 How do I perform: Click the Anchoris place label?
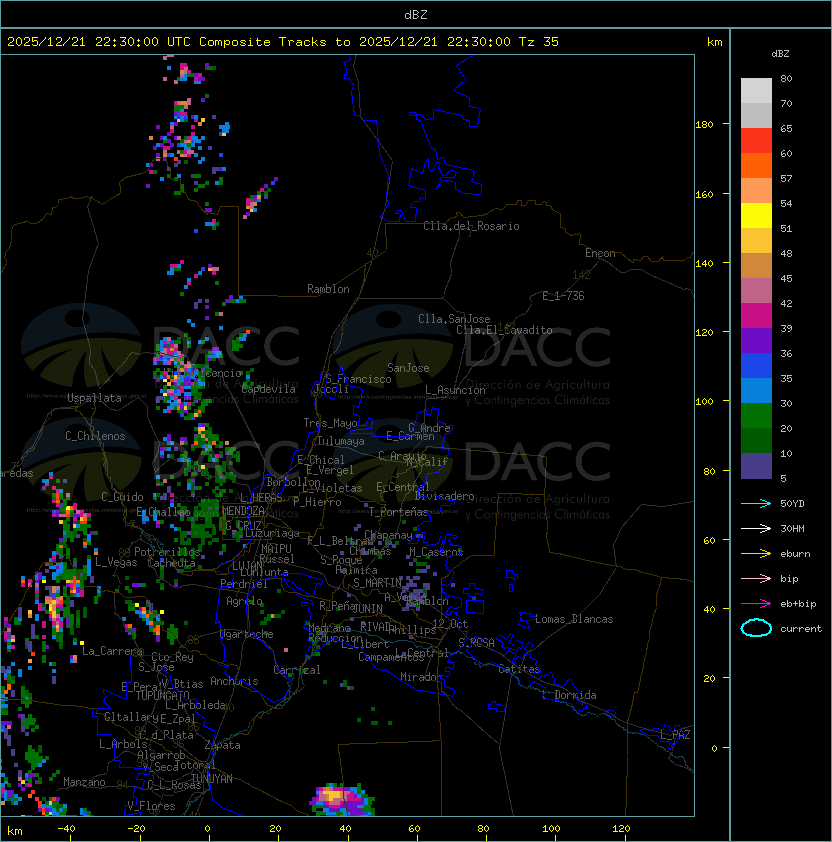(x=234, y=681)
